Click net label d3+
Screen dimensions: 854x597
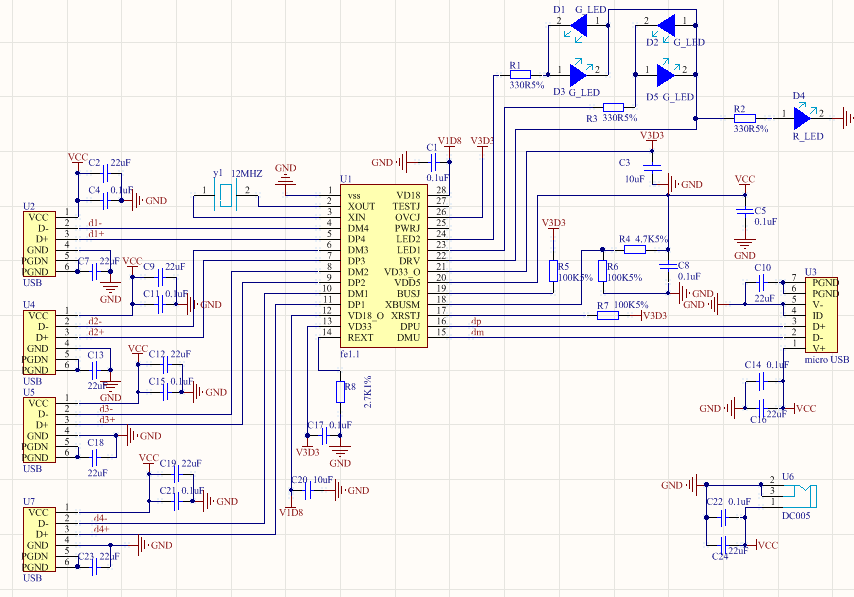(107, 419)
